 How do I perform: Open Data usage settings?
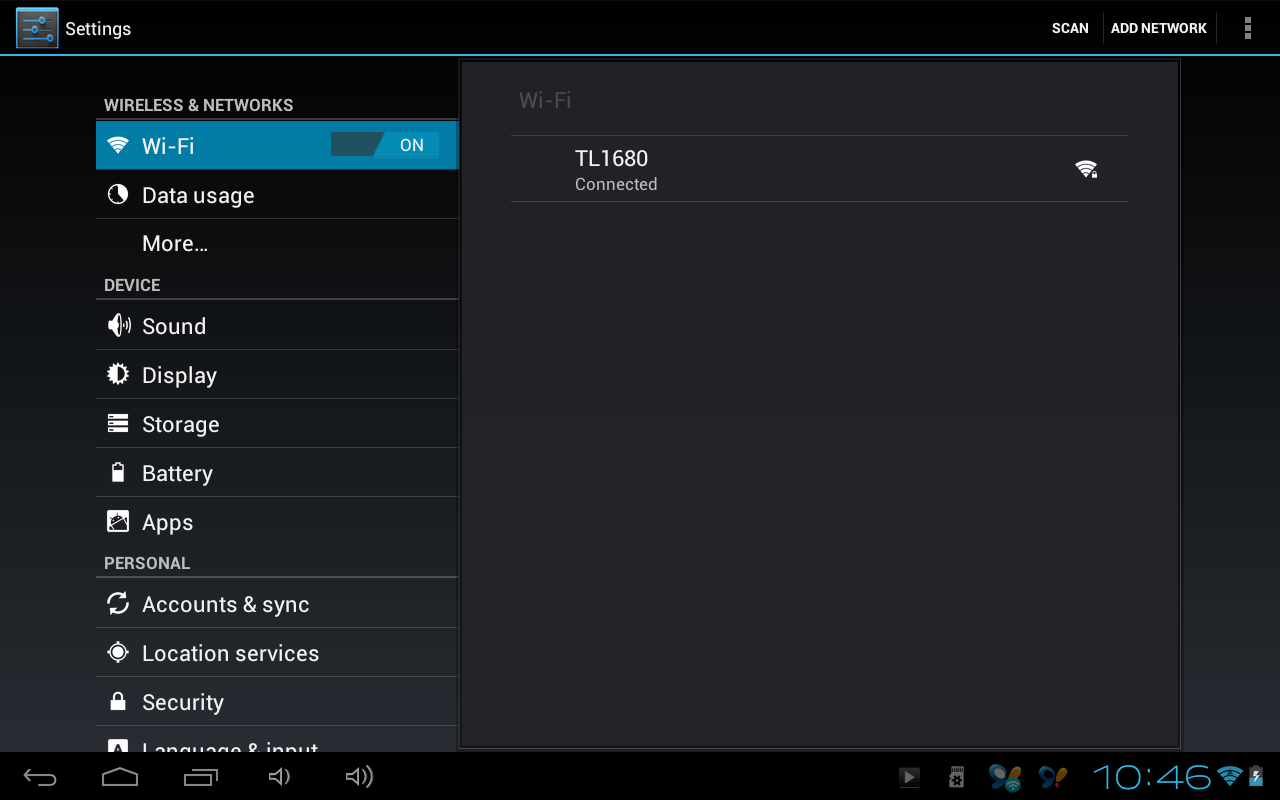point(277,195)
